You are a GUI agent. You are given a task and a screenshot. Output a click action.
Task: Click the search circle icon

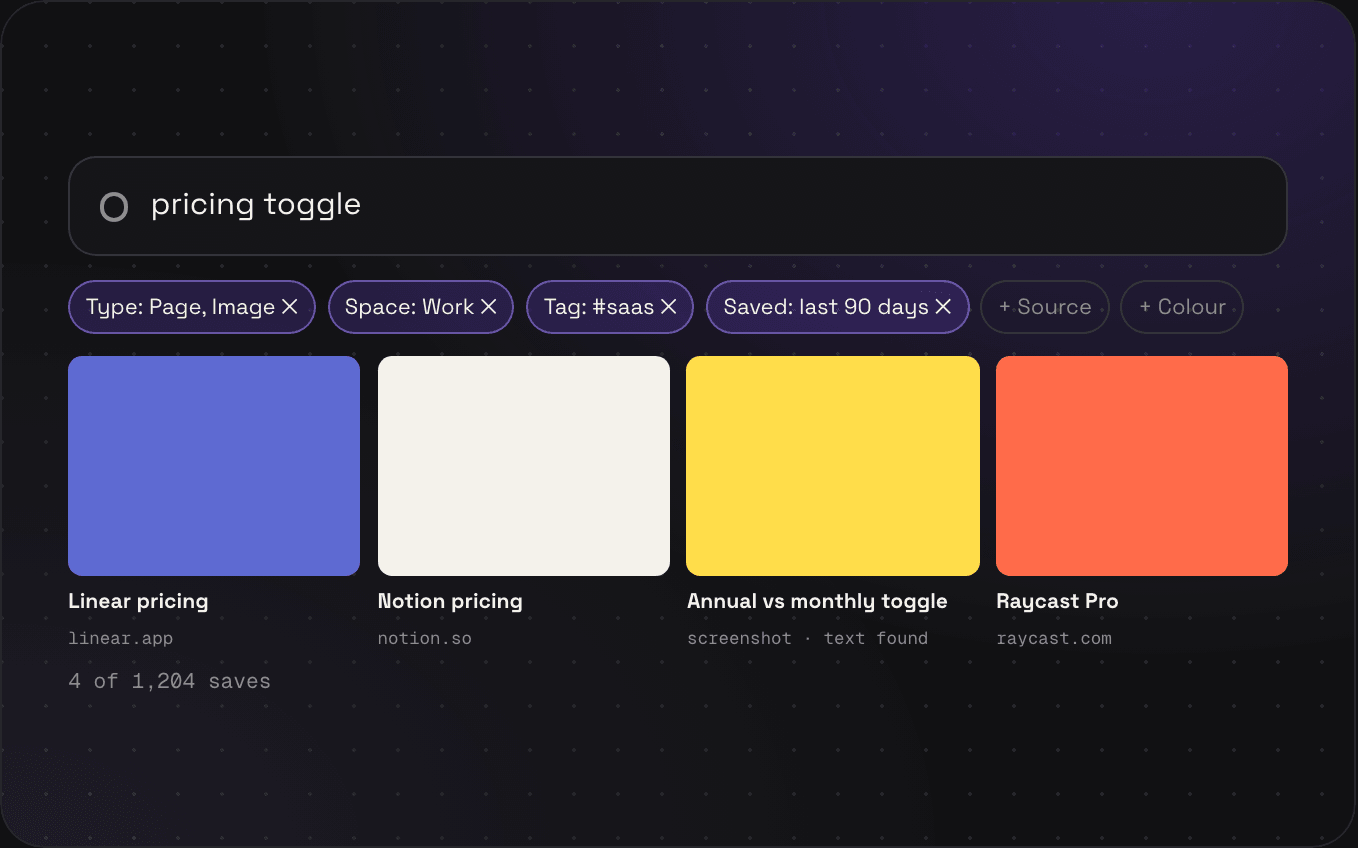(x=114, y=207)
